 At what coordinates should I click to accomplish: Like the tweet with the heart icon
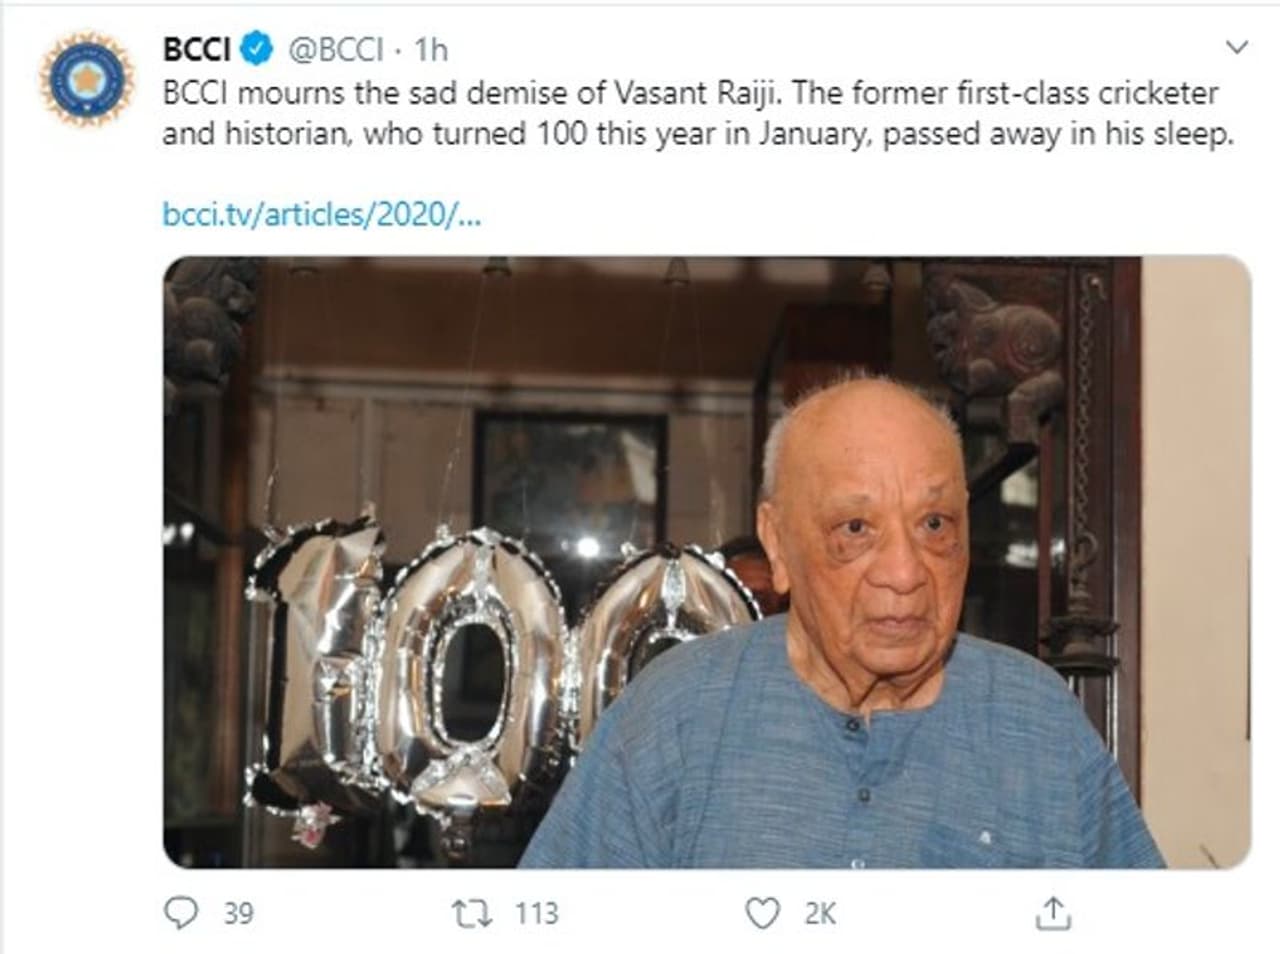(x=763, y=912)
